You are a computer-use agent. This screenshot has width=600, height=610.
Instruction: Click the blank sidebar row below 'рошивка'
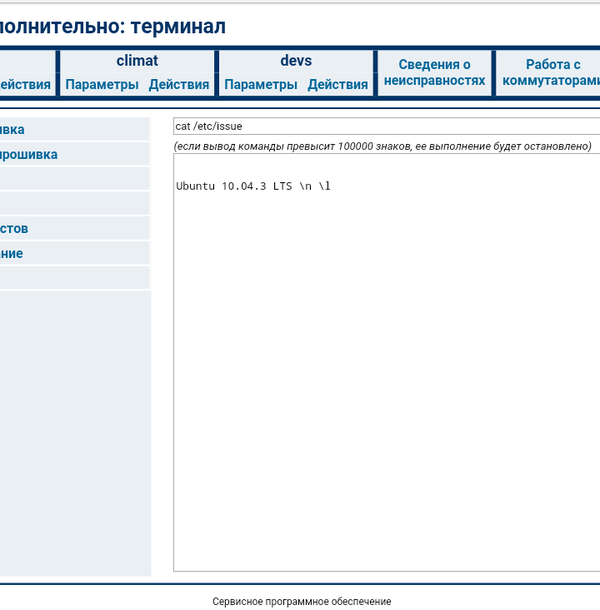tap(75, 179)
